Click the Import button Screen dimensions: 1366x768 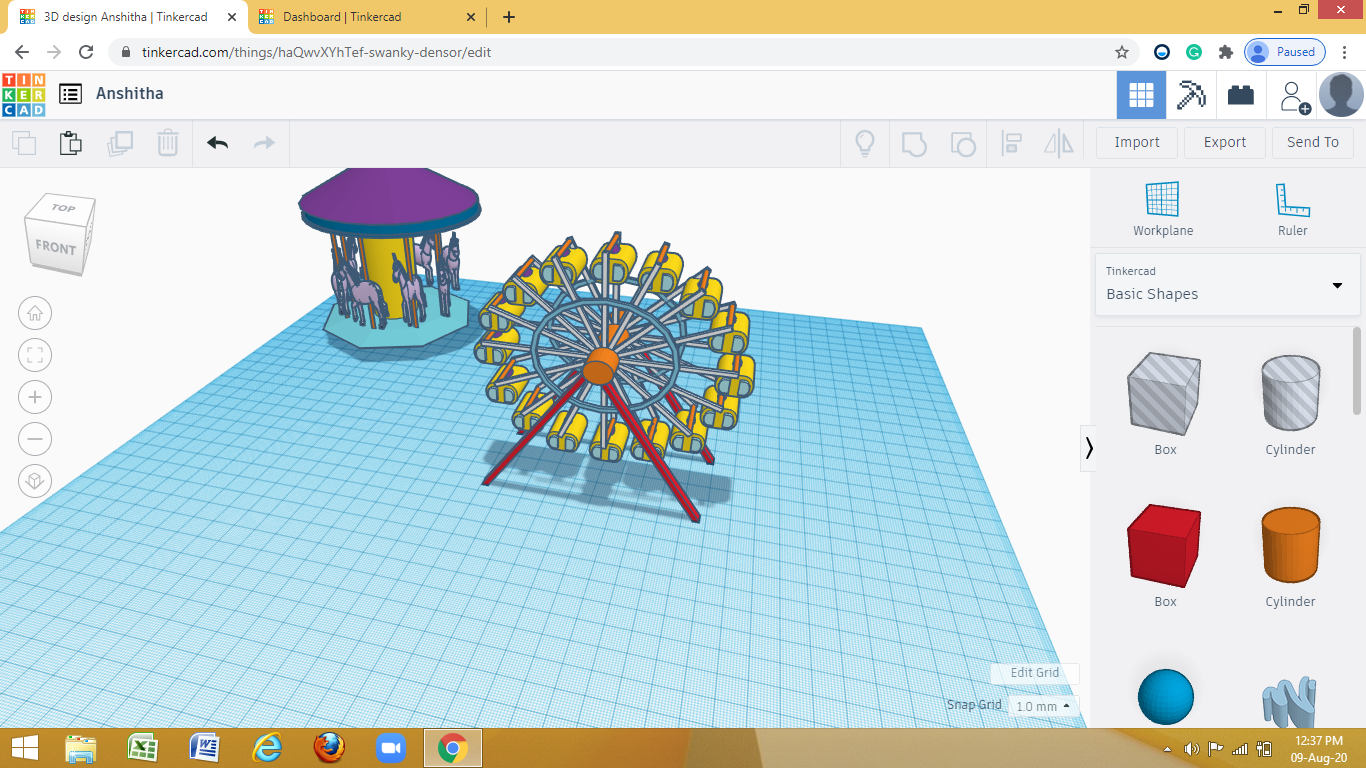[1137, 142]
